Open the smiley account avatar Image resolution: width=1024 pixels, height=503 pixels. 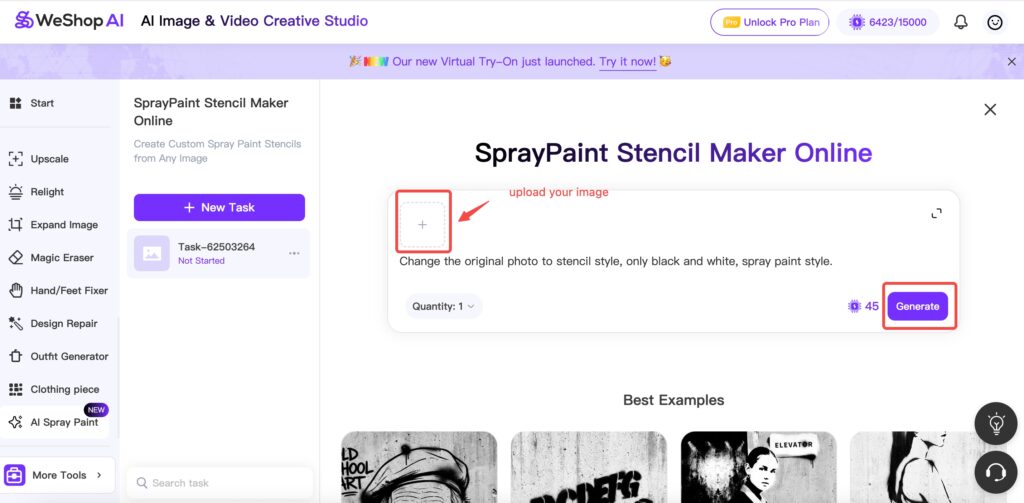pos(995,22)
